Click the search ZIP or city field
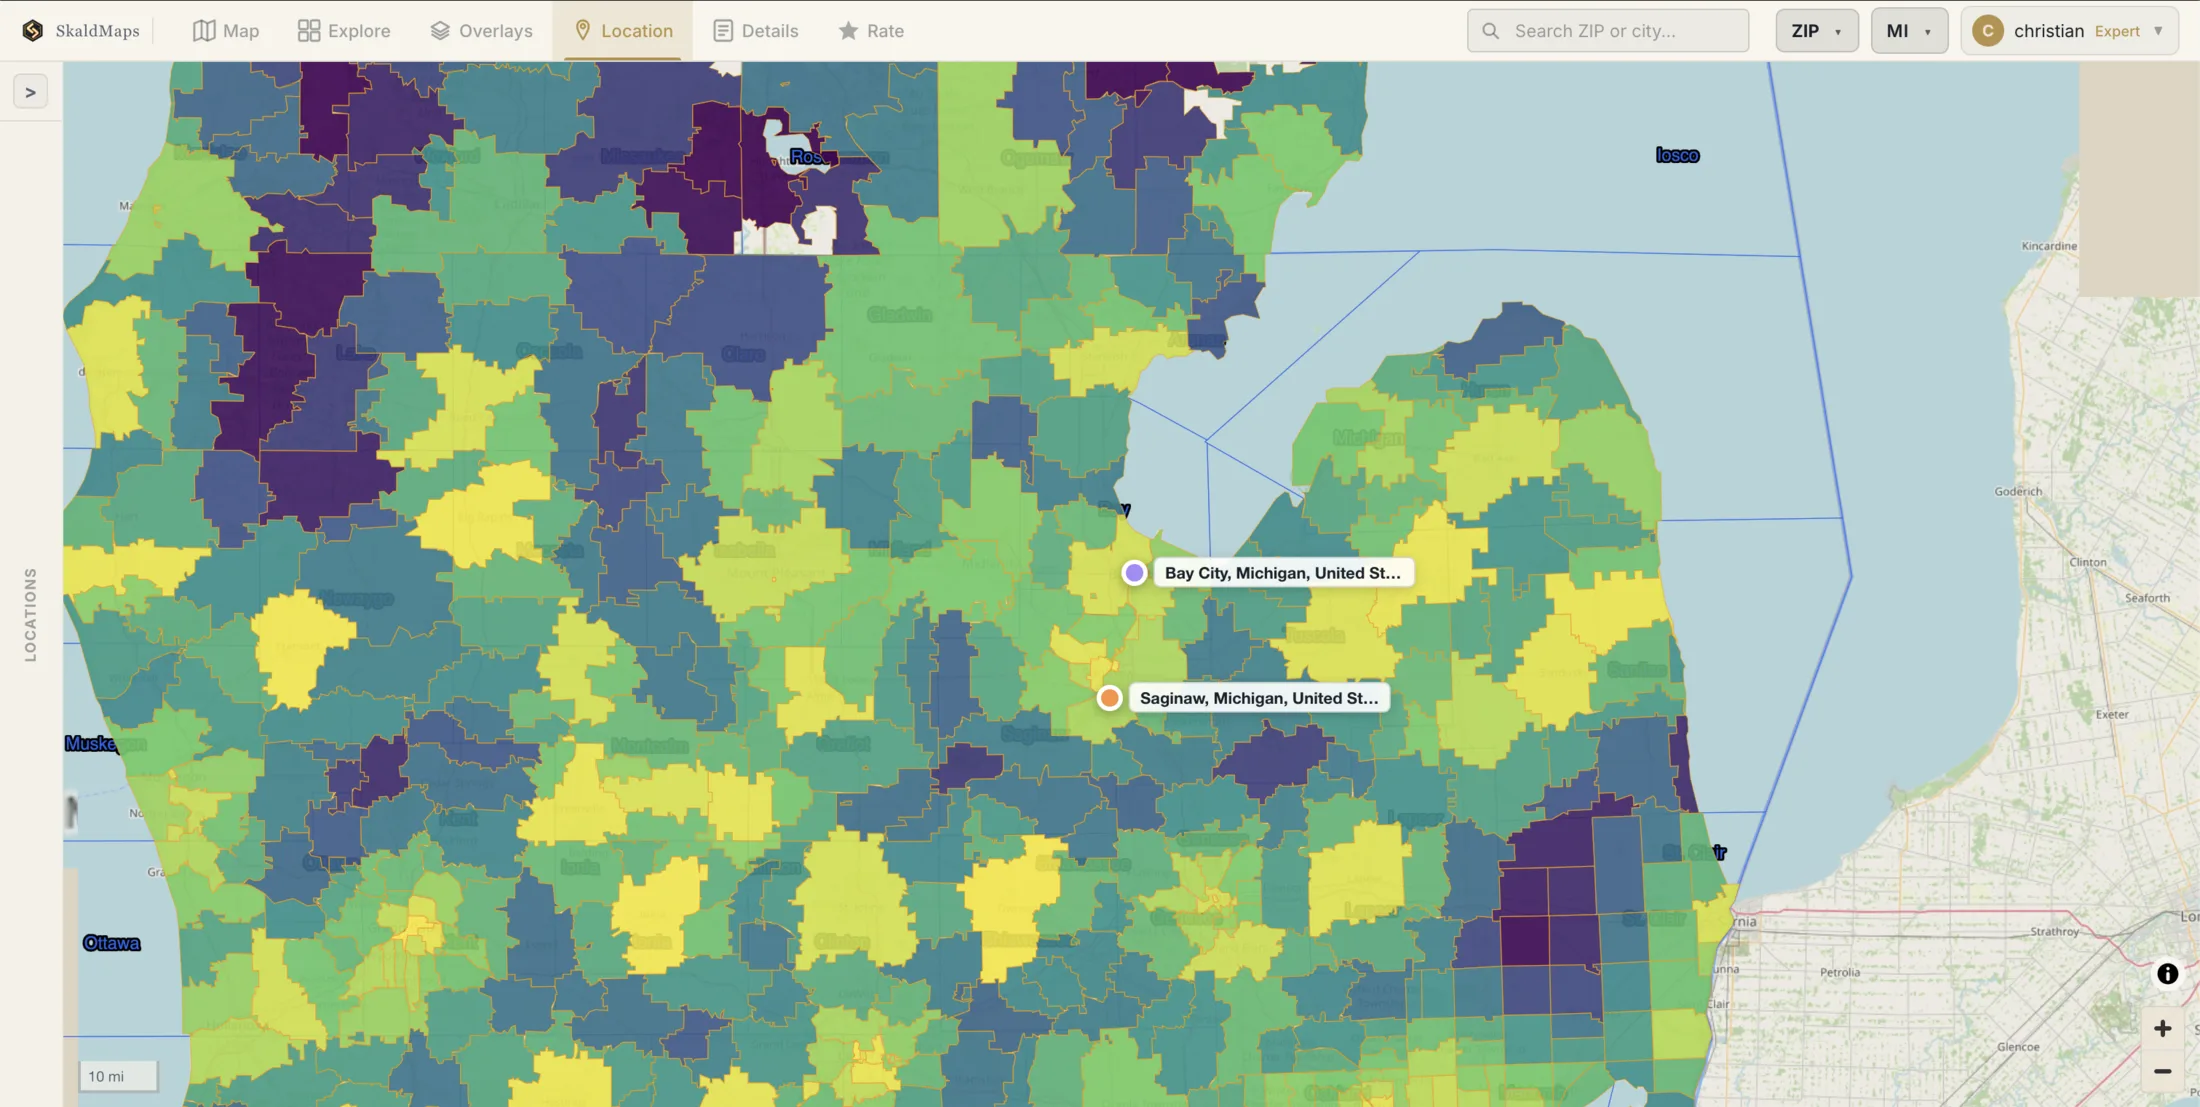2200x1107 pixels. [x=1608, y=30]
